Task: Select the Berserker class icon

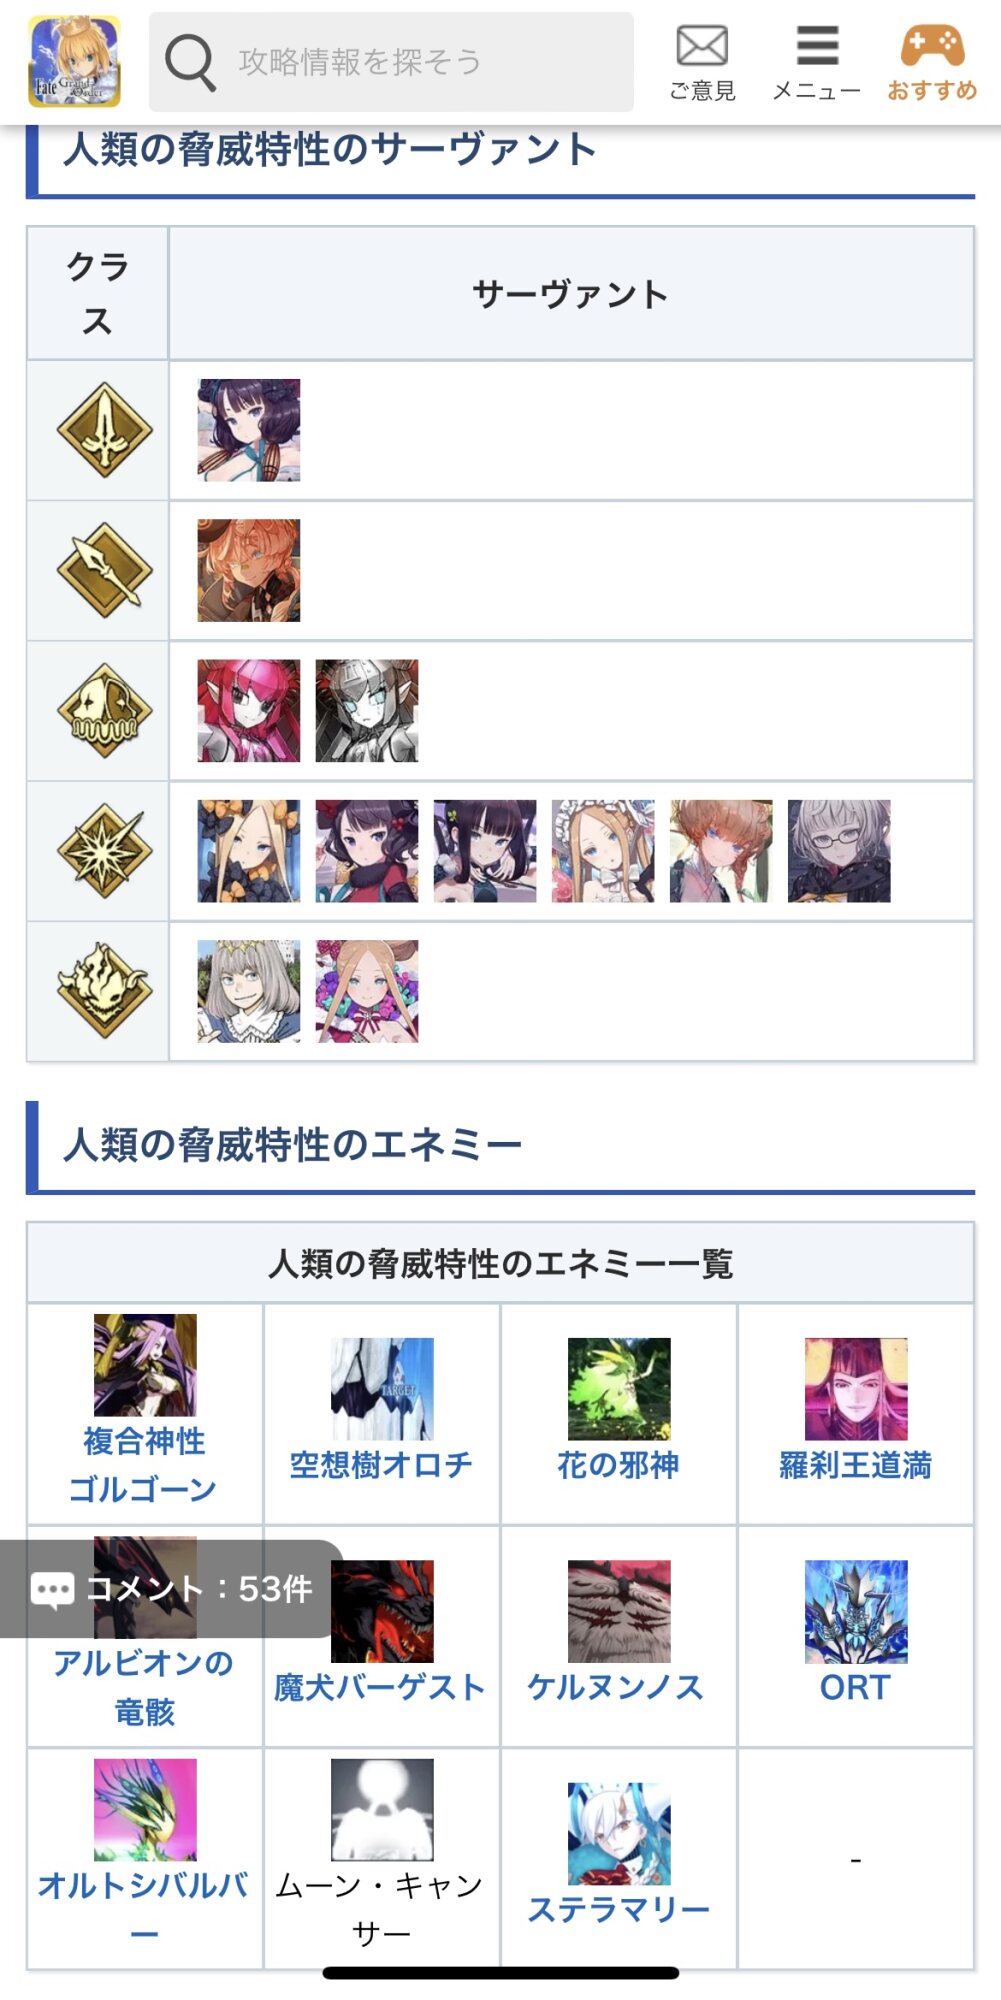Action: pos(104,710)
